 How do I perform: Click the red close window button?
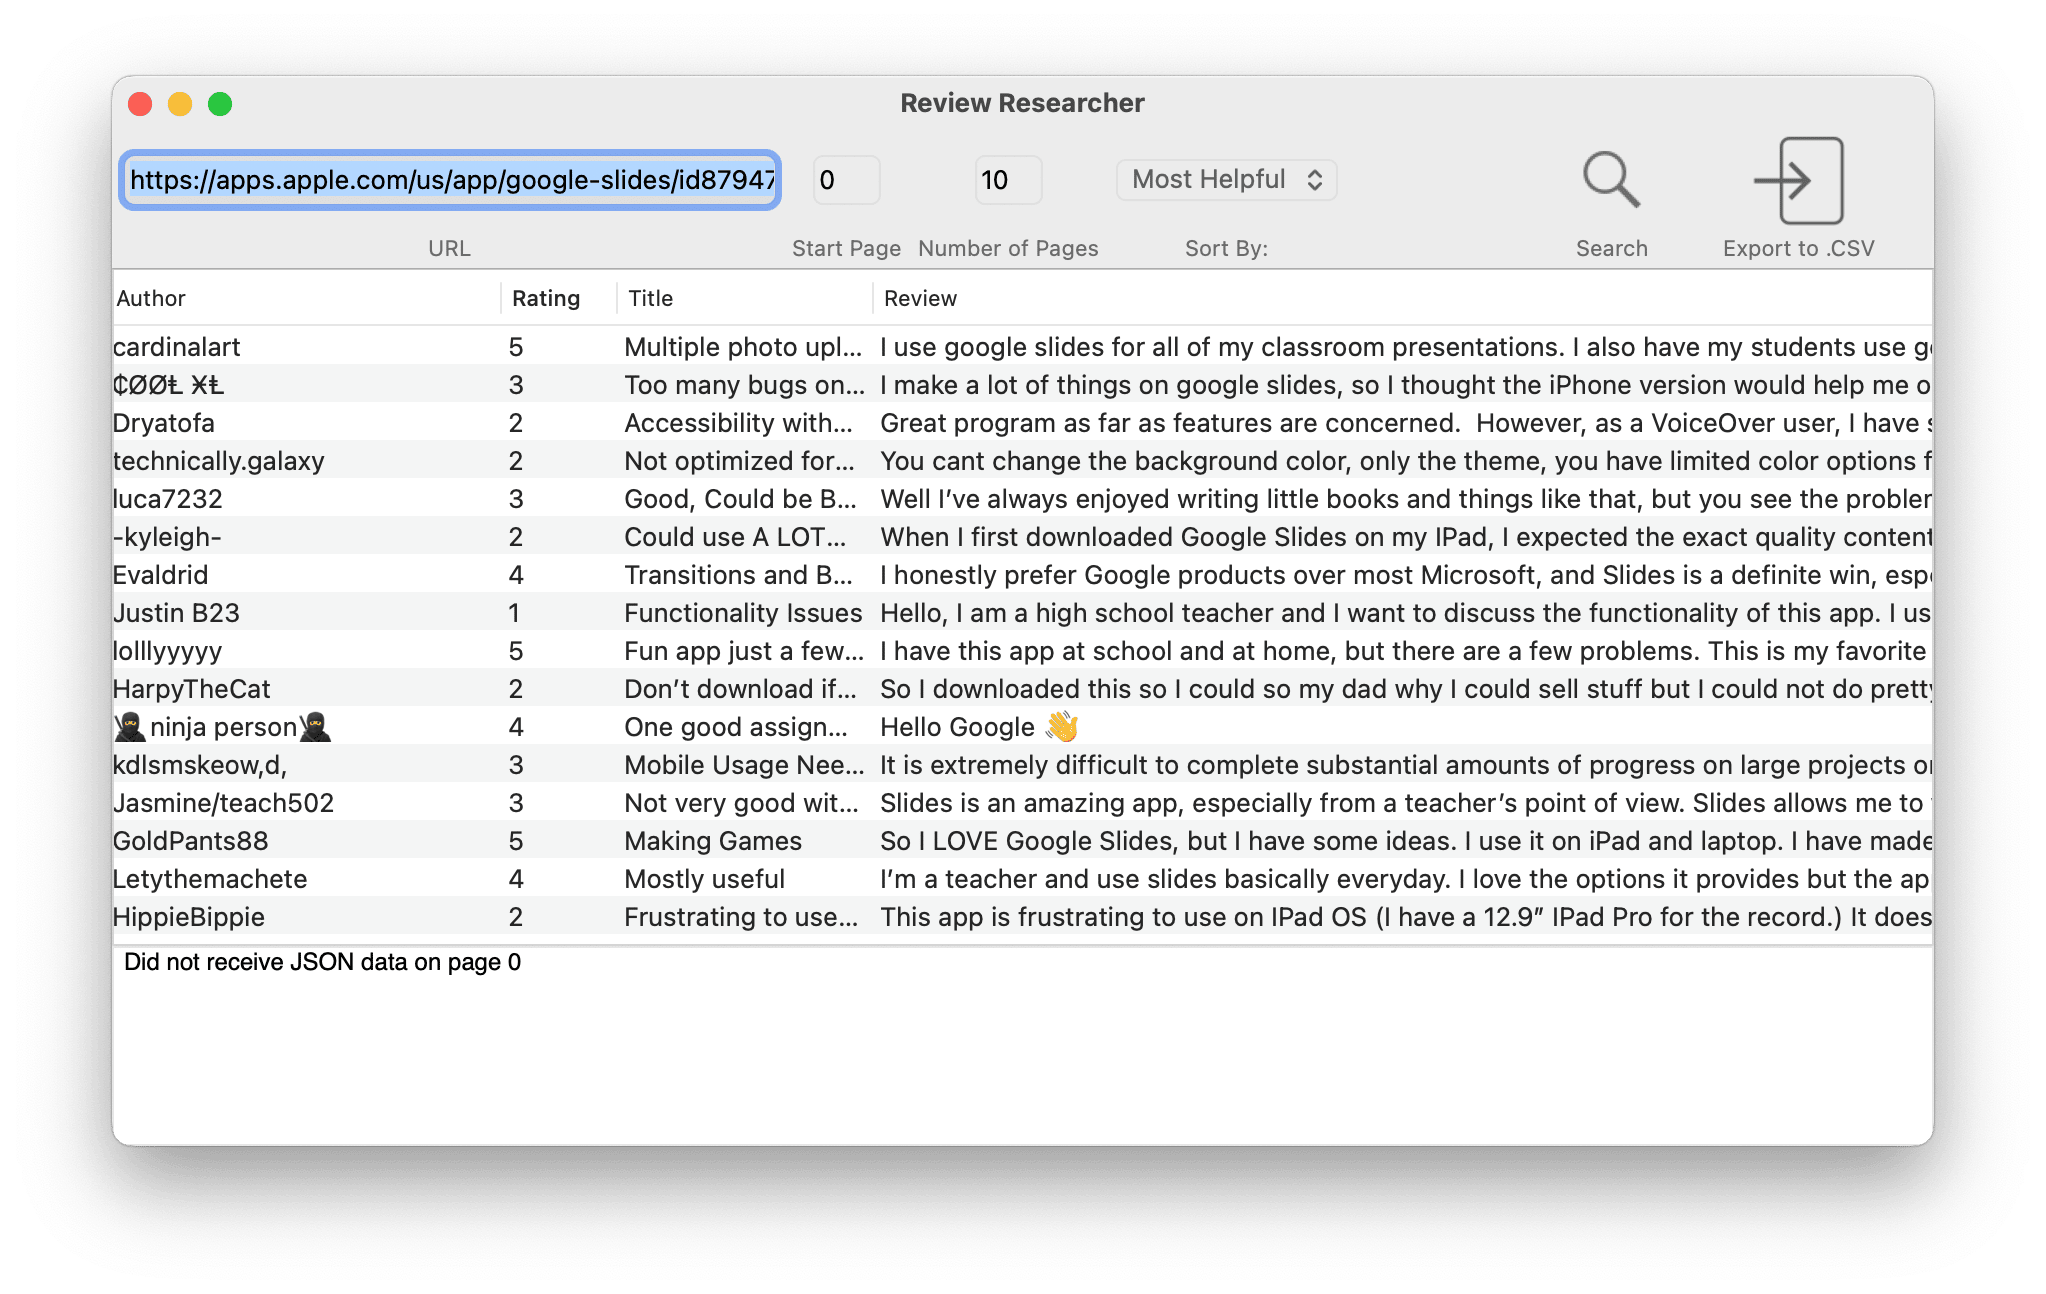[x=140, y=104]
